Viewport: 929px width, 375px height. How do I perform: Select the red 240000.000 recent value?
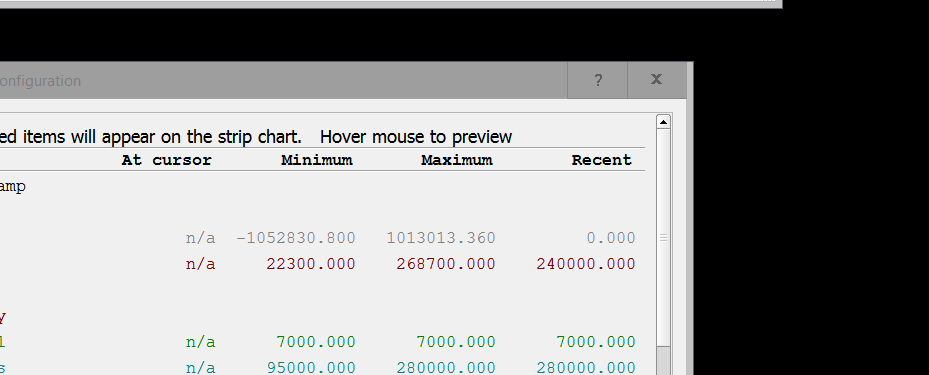coord(586,264)
